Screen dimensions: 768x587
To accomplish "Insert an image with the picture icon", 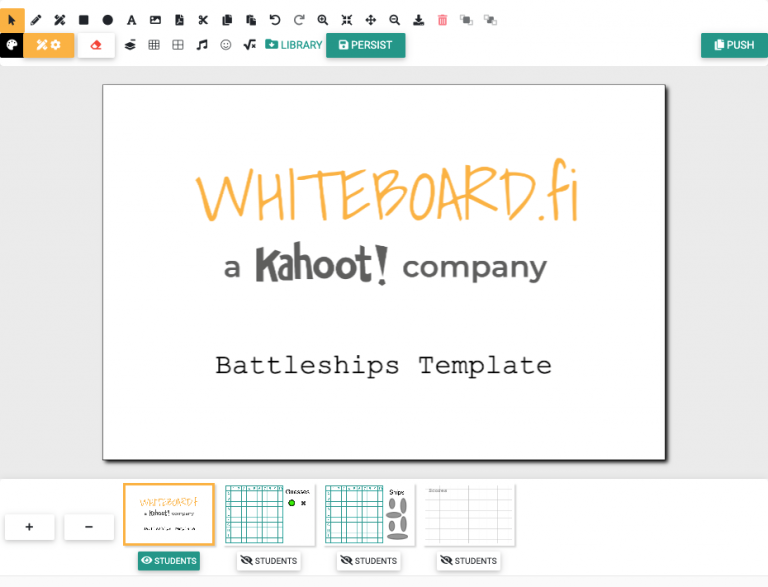I will pos(155,20).
